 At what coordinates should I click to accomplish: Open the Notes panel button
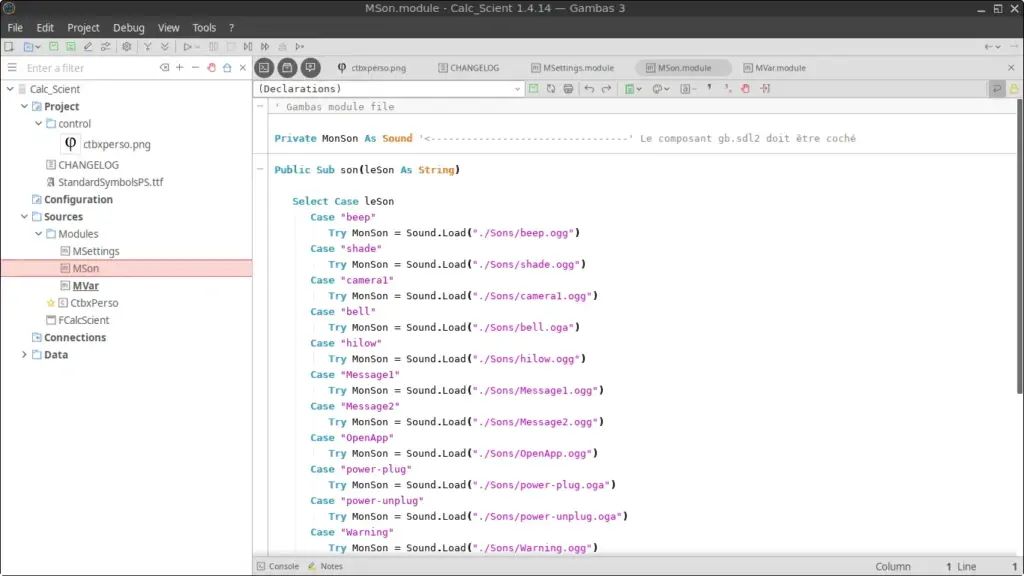326,566
